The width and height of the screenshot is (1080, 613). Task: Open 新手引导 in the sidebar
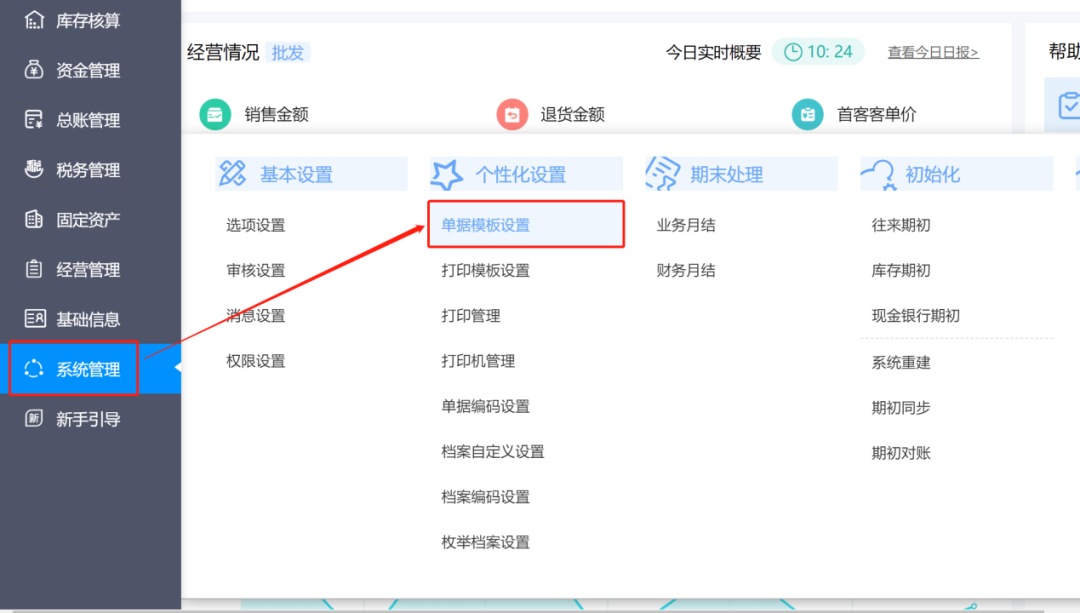click(90, 418)
